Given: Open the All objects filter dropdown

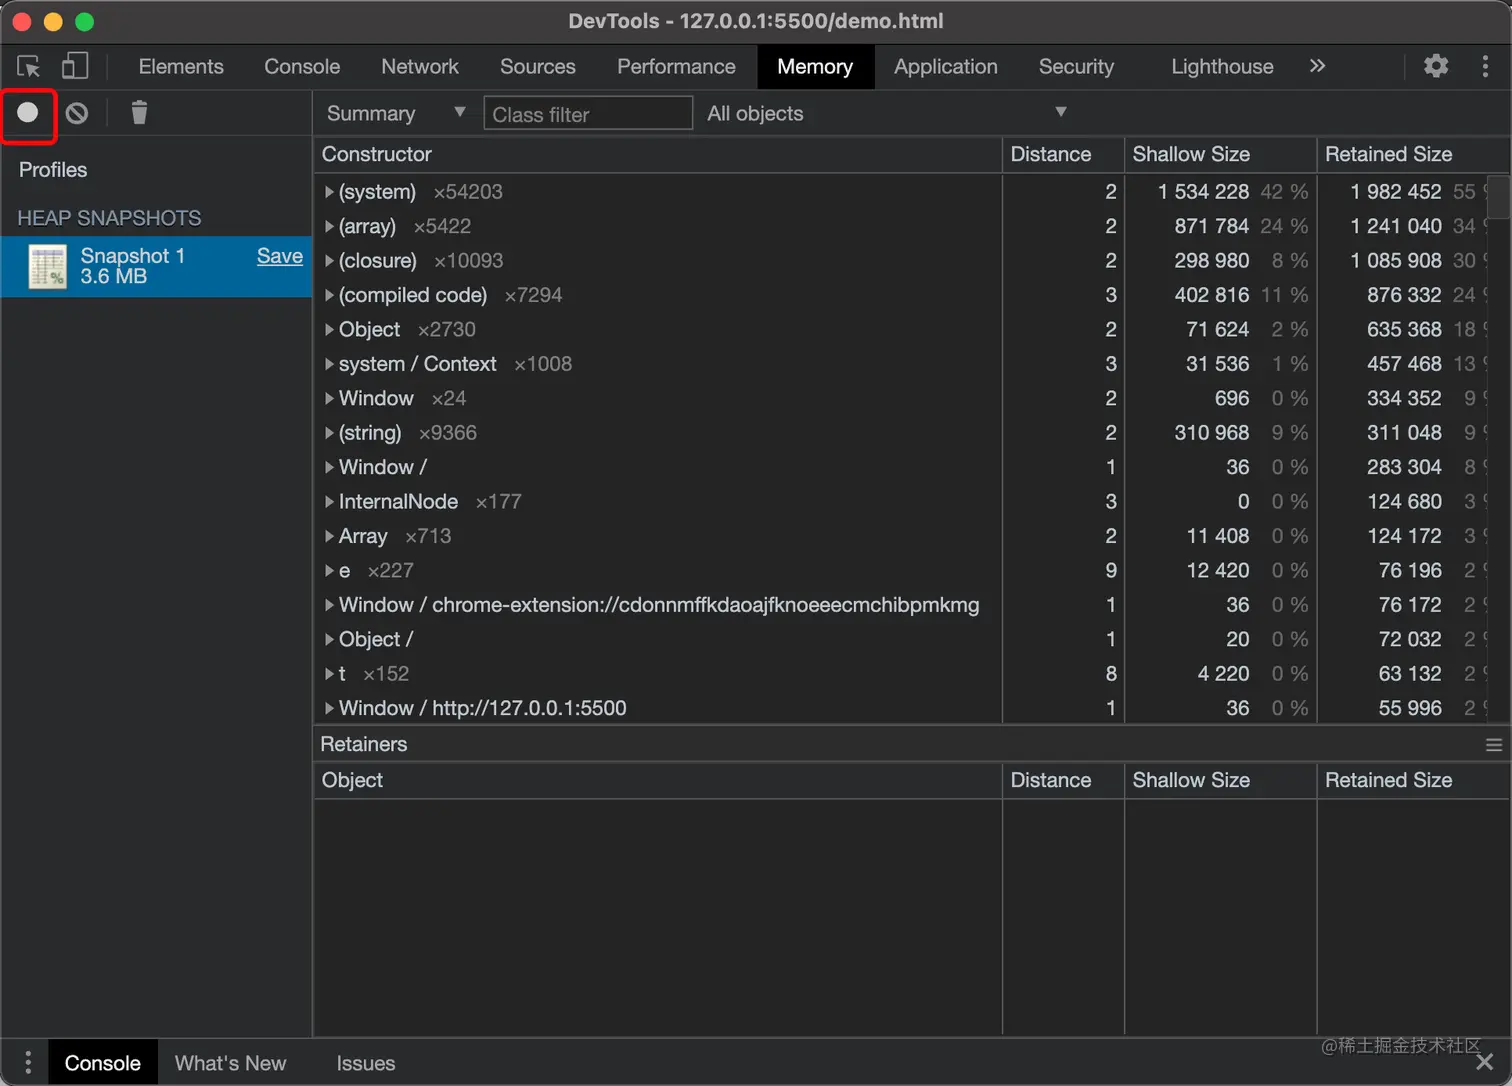Looking at the screenshot, I should tap(887, 113).
